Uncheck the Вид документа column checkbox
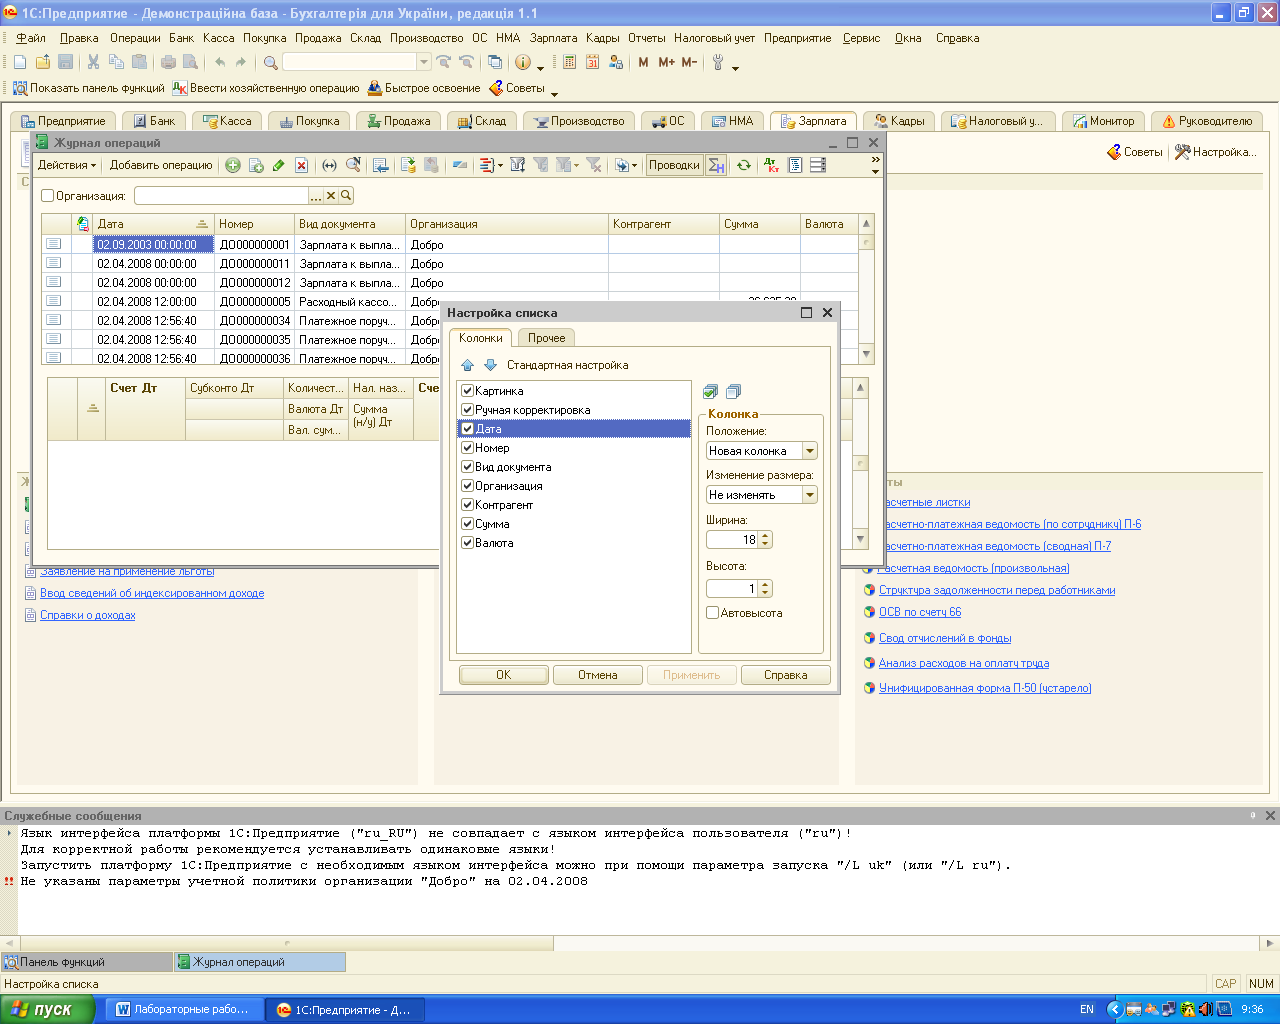 click(x=467, y=467)
